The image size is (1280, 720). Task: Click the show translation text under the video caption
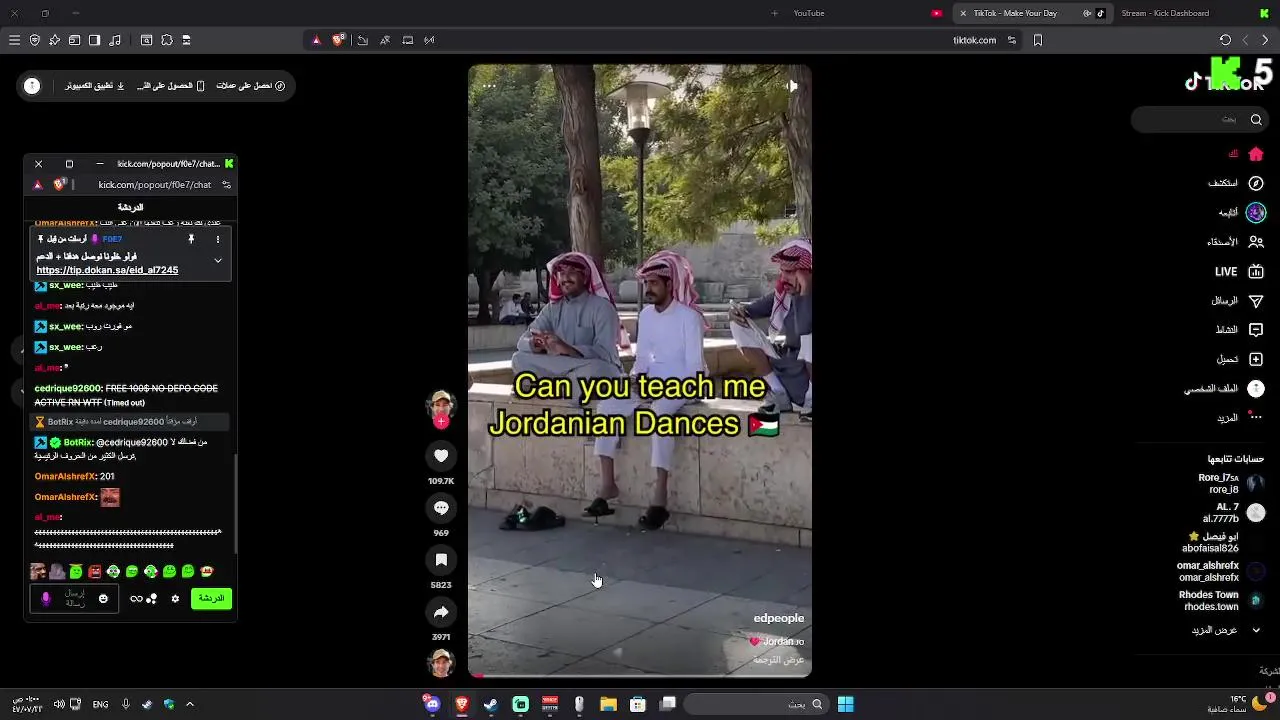(x=778, y=660)
